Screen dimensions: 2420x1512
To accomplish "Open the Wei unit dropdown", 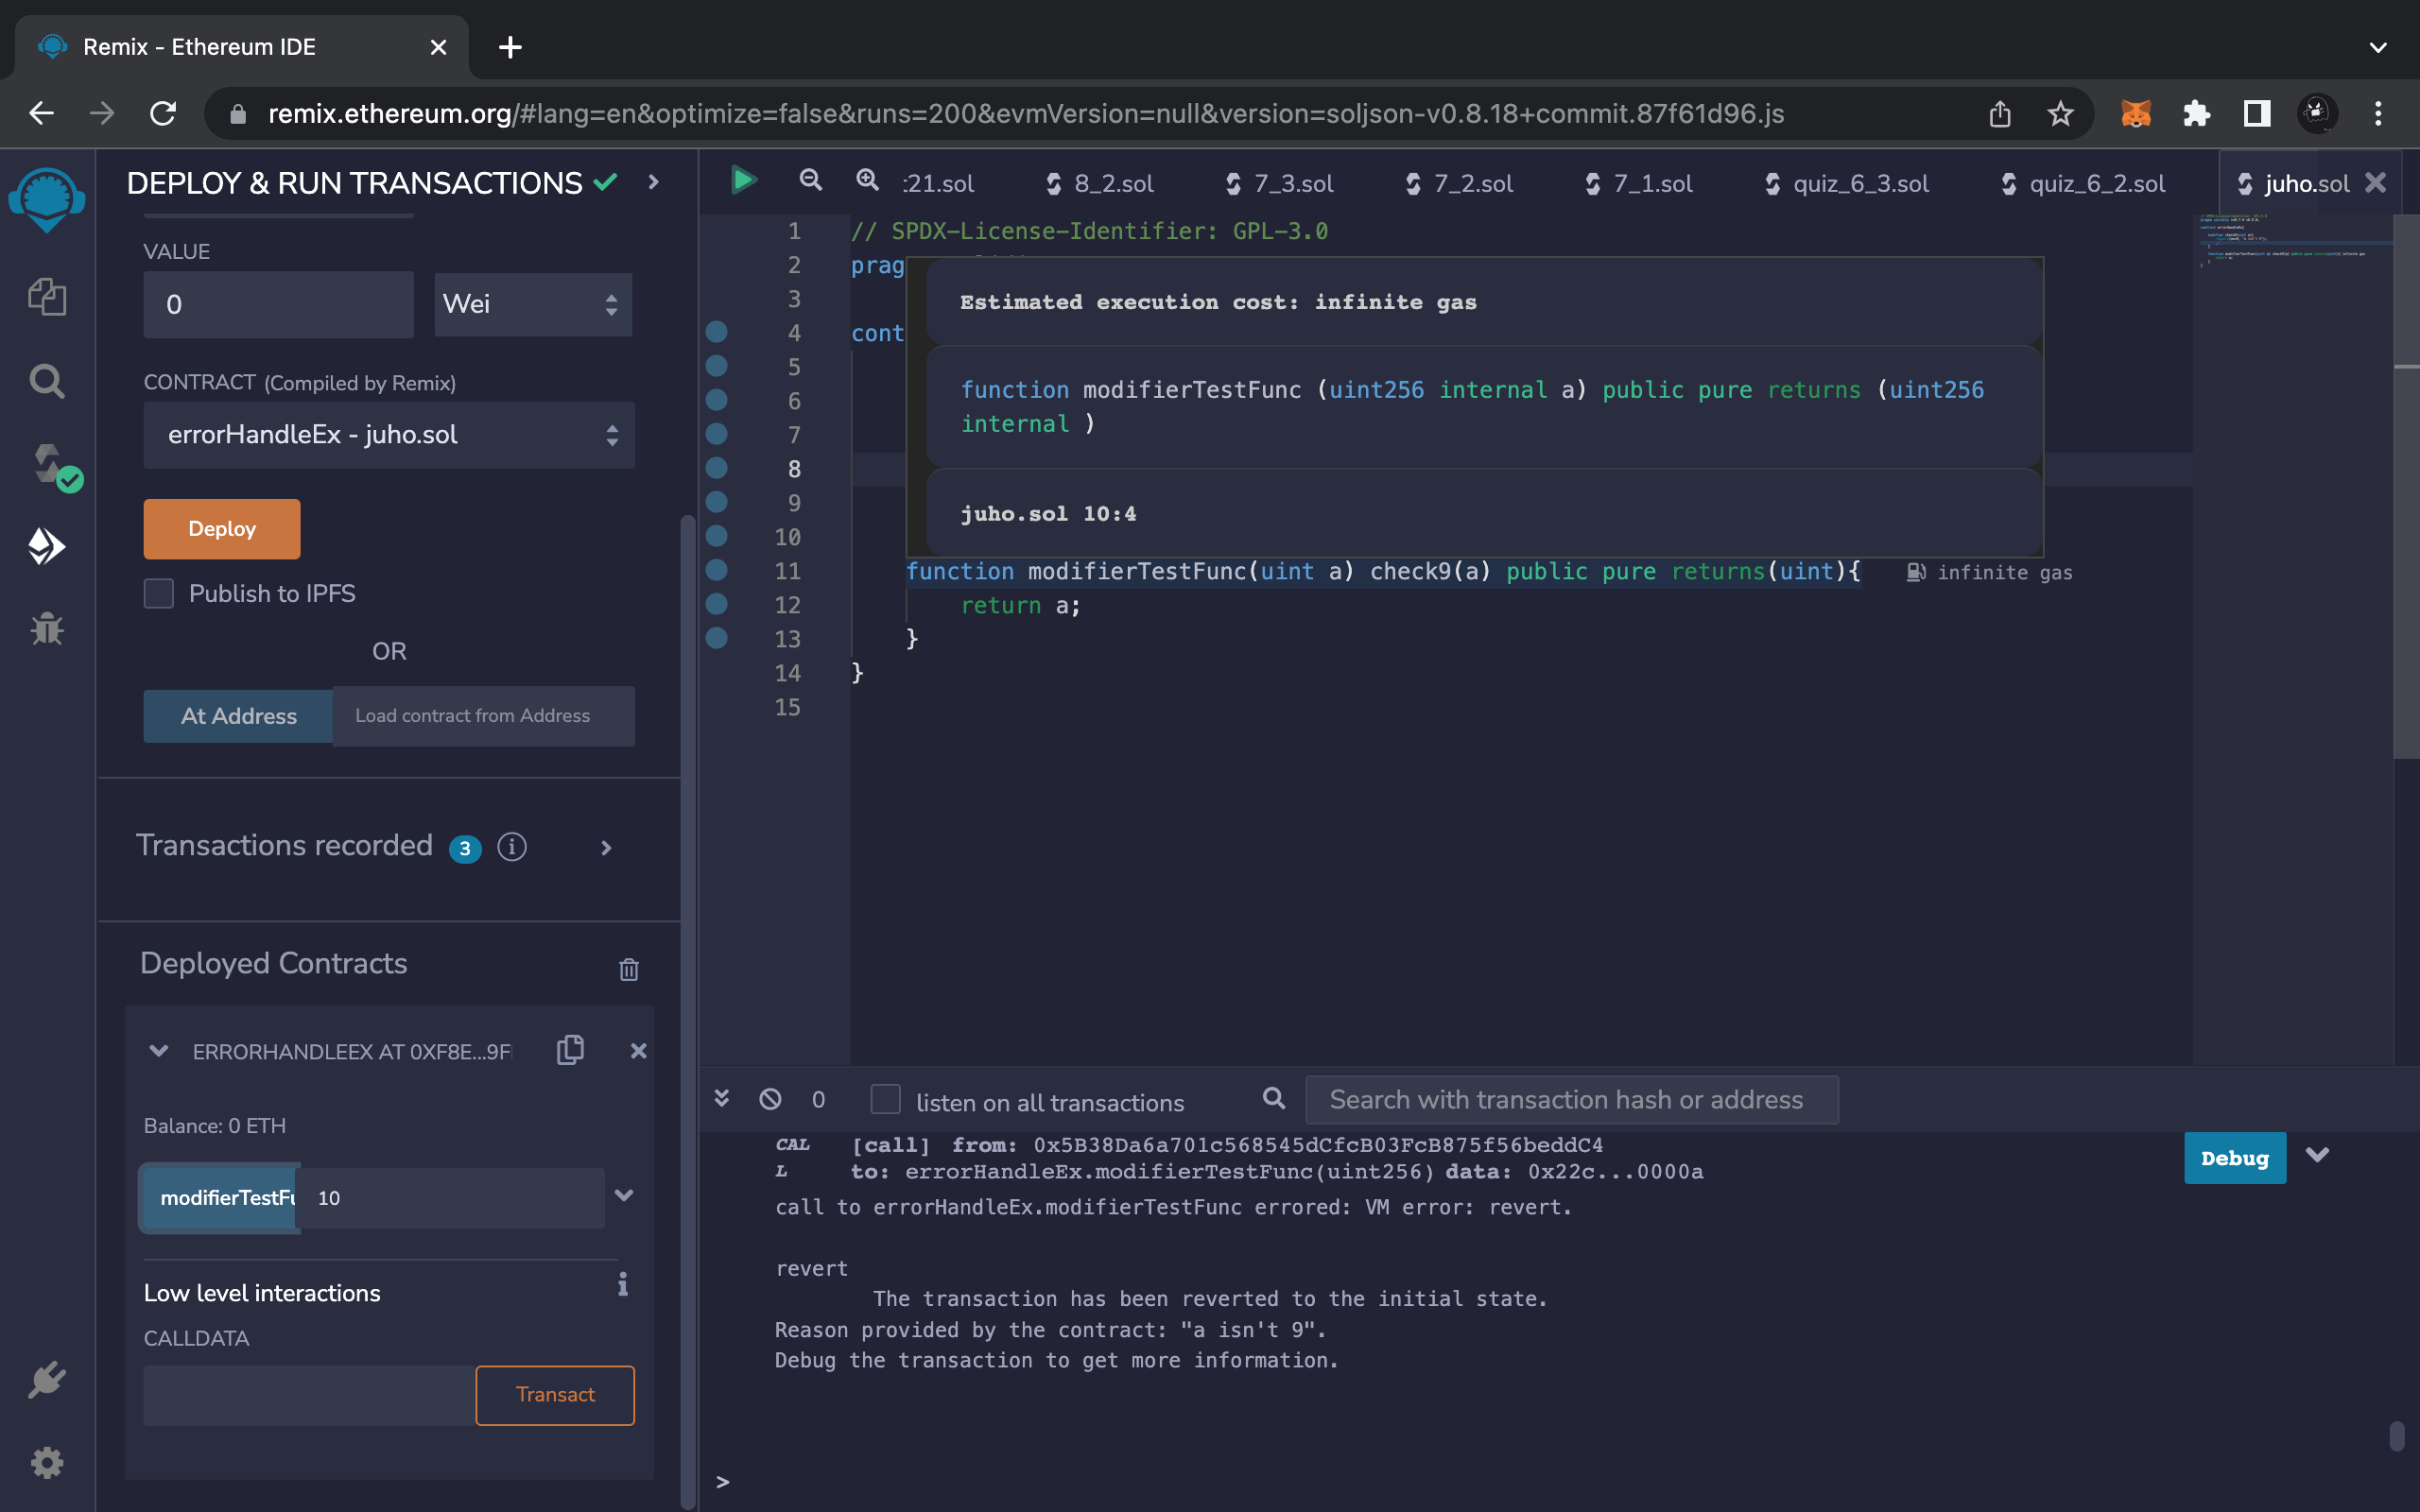I will point(532,304).
